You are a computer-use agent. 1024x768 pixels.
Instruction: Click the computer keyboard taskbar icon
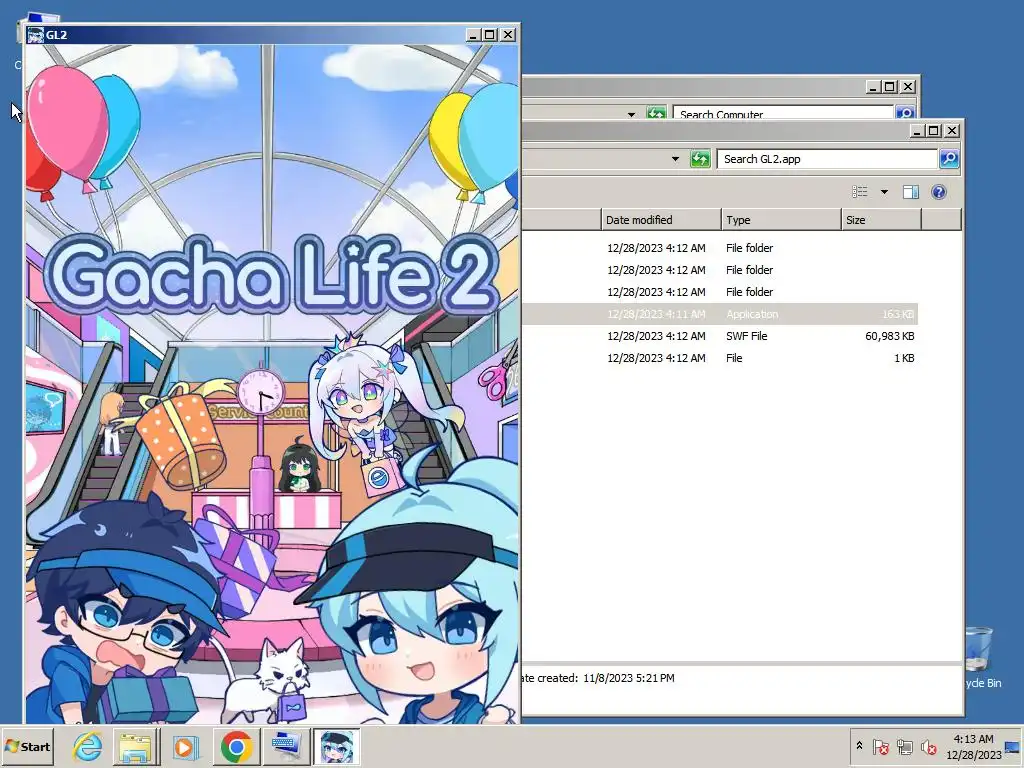tap(286, 746)
